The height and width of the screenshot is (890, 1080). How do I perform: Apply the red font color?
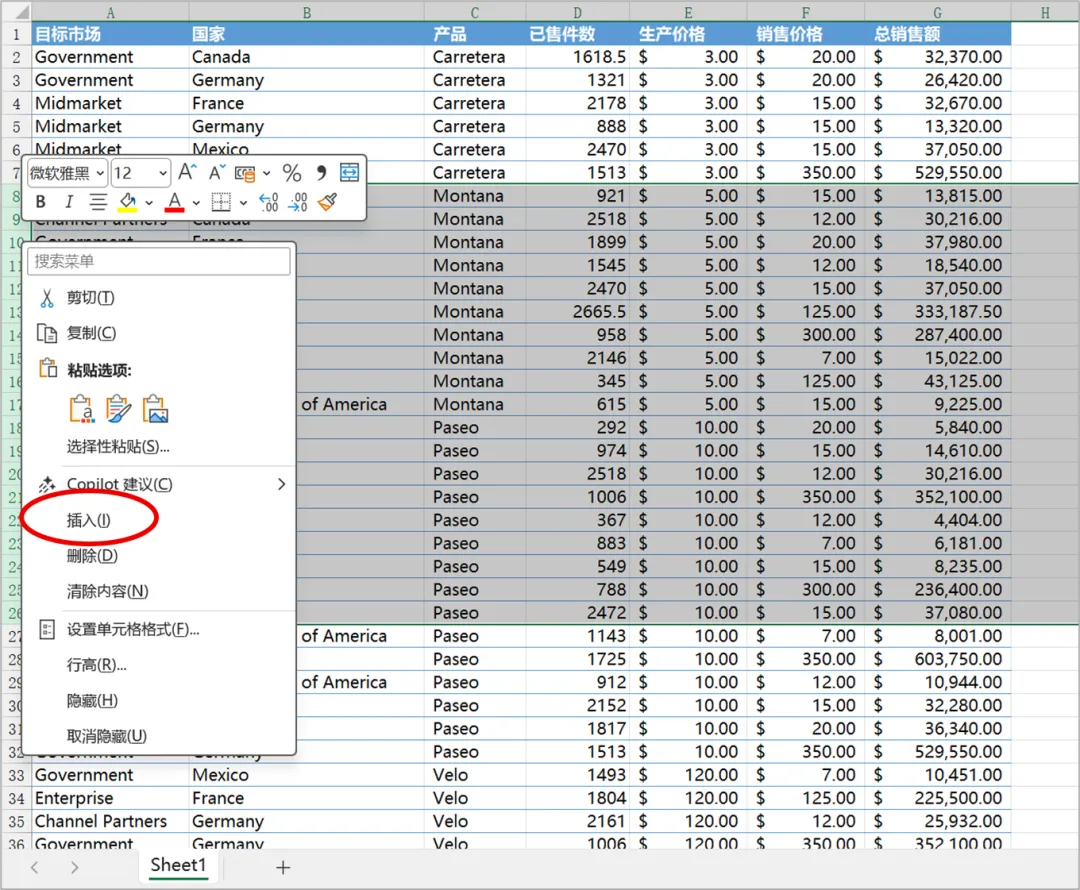coord(174,202)
